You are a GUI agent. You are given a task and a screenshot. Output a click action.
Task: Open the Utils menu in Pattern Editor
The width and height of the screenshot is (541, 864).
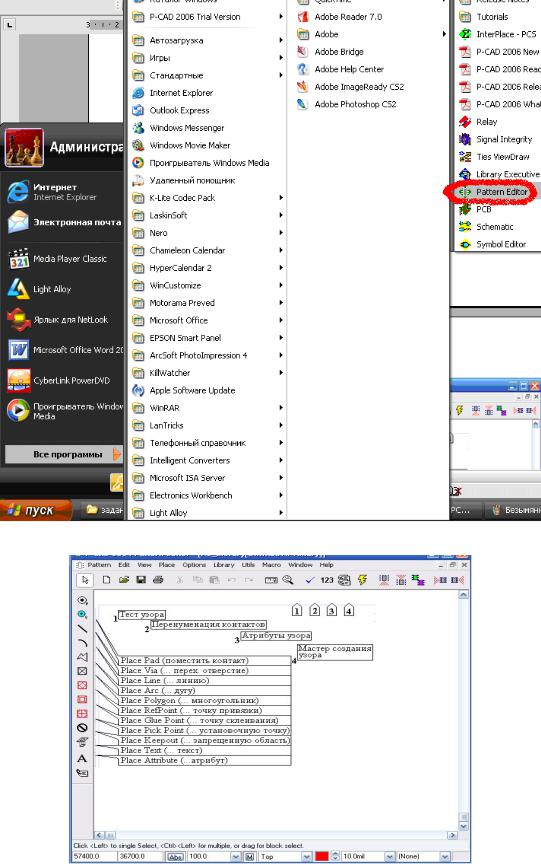[x=248, y=565]
